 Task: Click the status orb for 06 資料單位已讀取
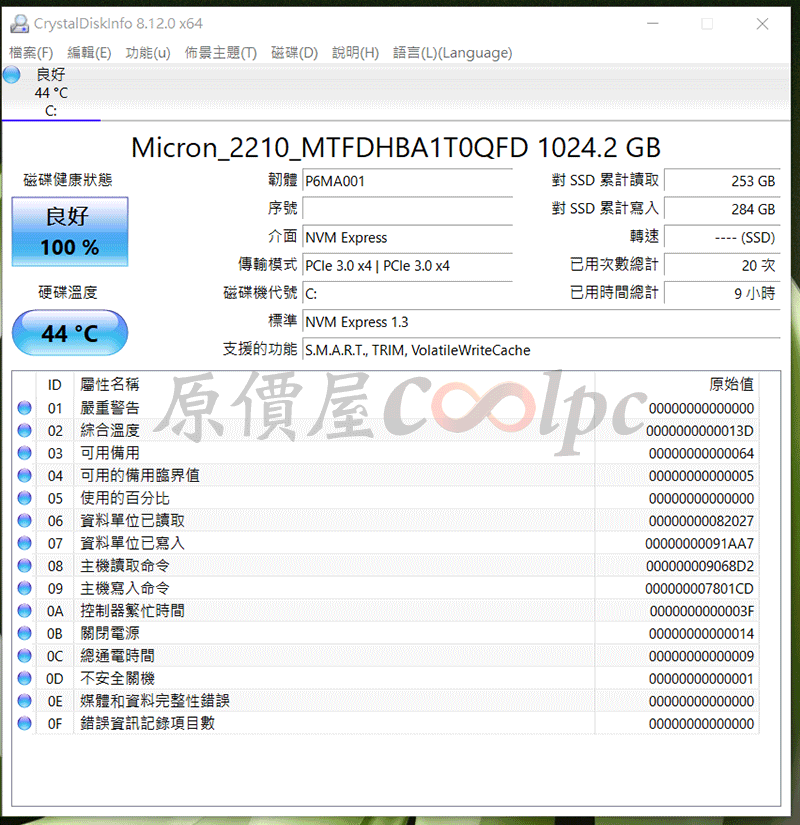click(24, 520)
